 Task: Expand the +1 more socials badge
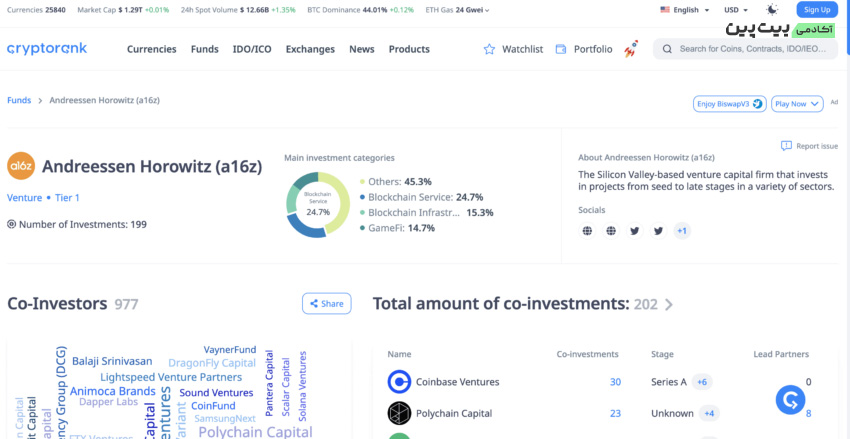pyautogui.click(x=682, y=231)
